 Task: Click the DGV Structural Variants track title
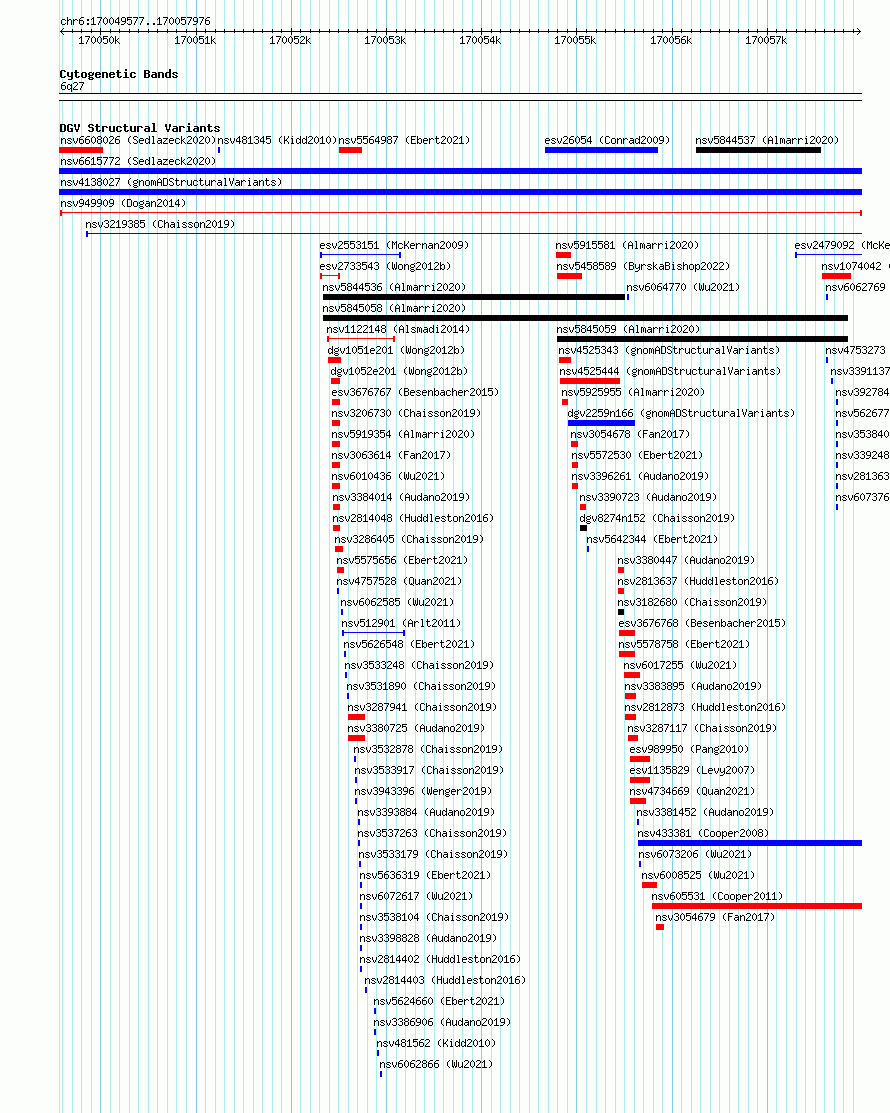pyautogui.click(x=140, y=128)
